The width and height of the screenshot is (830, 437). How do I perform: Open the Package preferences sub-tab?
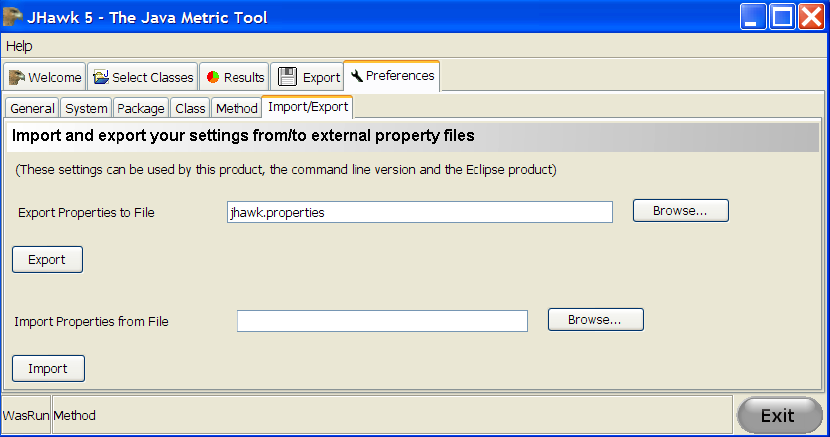point(140,108)
